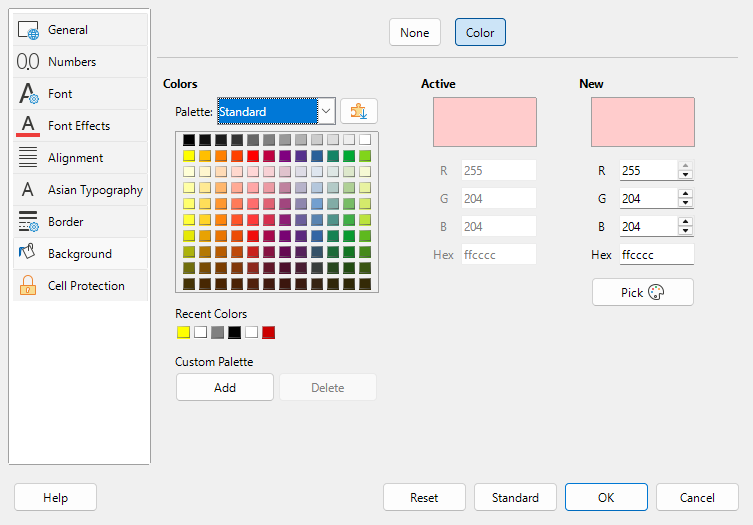This screenshot has width=753, height=525.
Task: Click the Active color preview box
Action: [x=485, y=122]
